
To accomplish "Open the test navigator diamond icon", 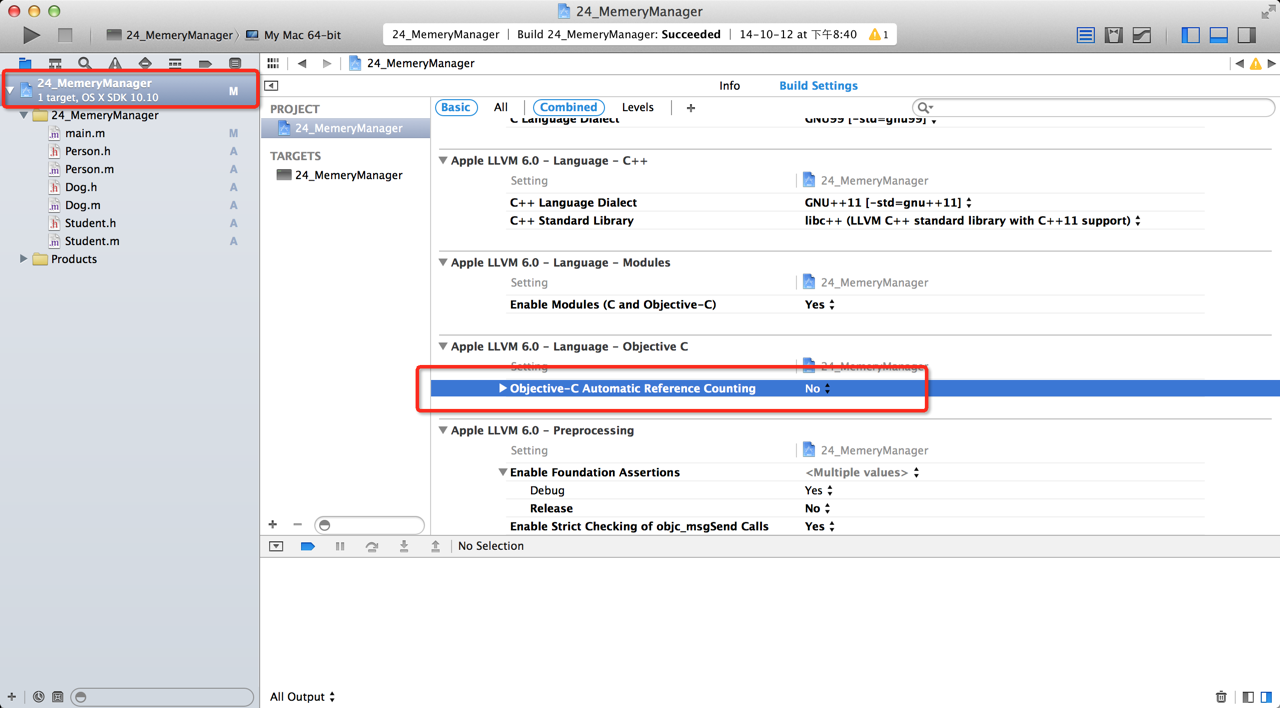I will tap(145, 63).
